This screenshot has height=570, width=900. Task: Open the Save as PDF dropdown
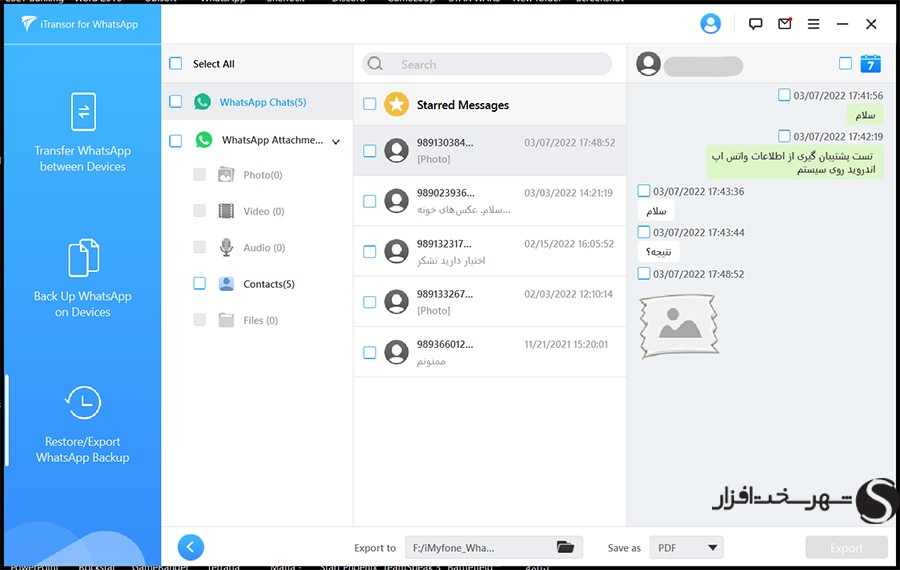[686, 548]
